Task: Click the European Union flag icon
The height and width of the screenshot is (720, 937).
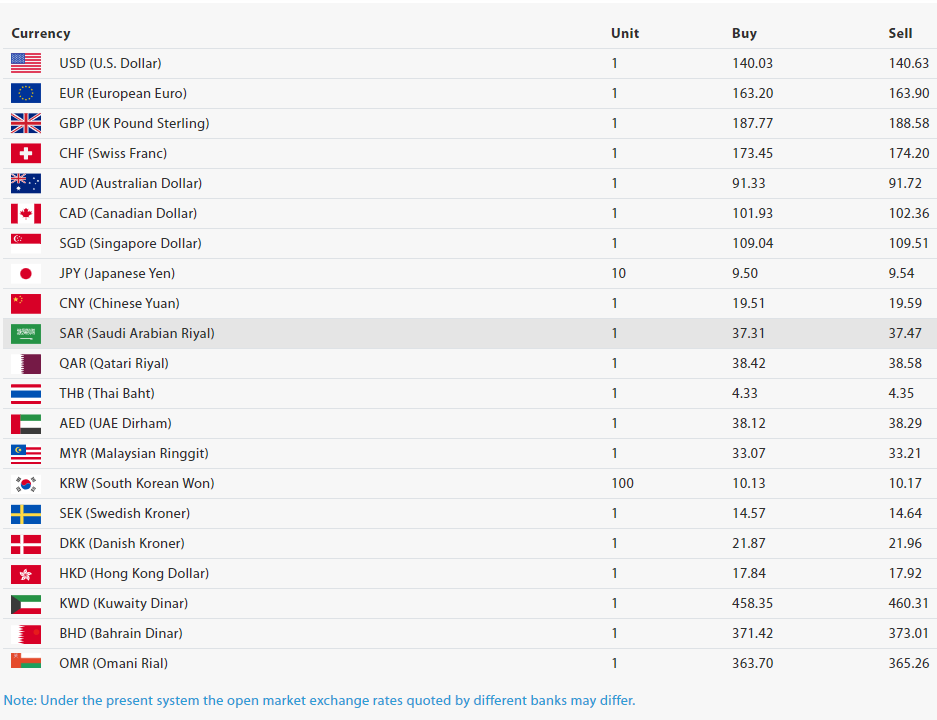Action: tap(26, 93)
